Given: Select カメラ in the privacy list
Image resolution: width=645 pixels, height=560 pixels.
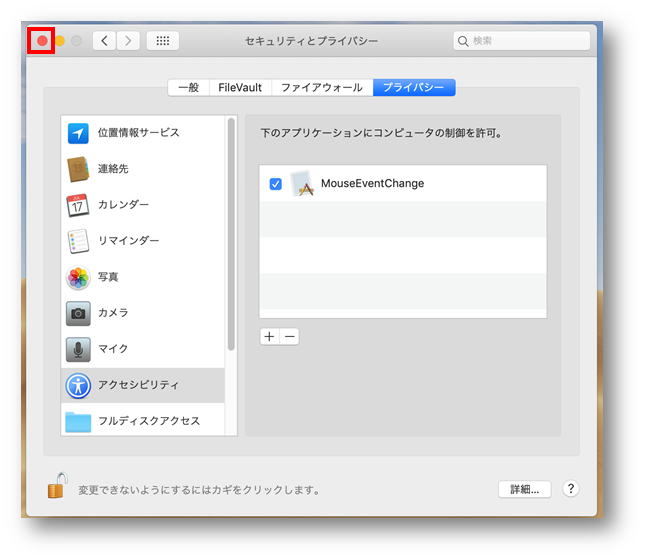Looking at the screenshot, I should 143,314.
